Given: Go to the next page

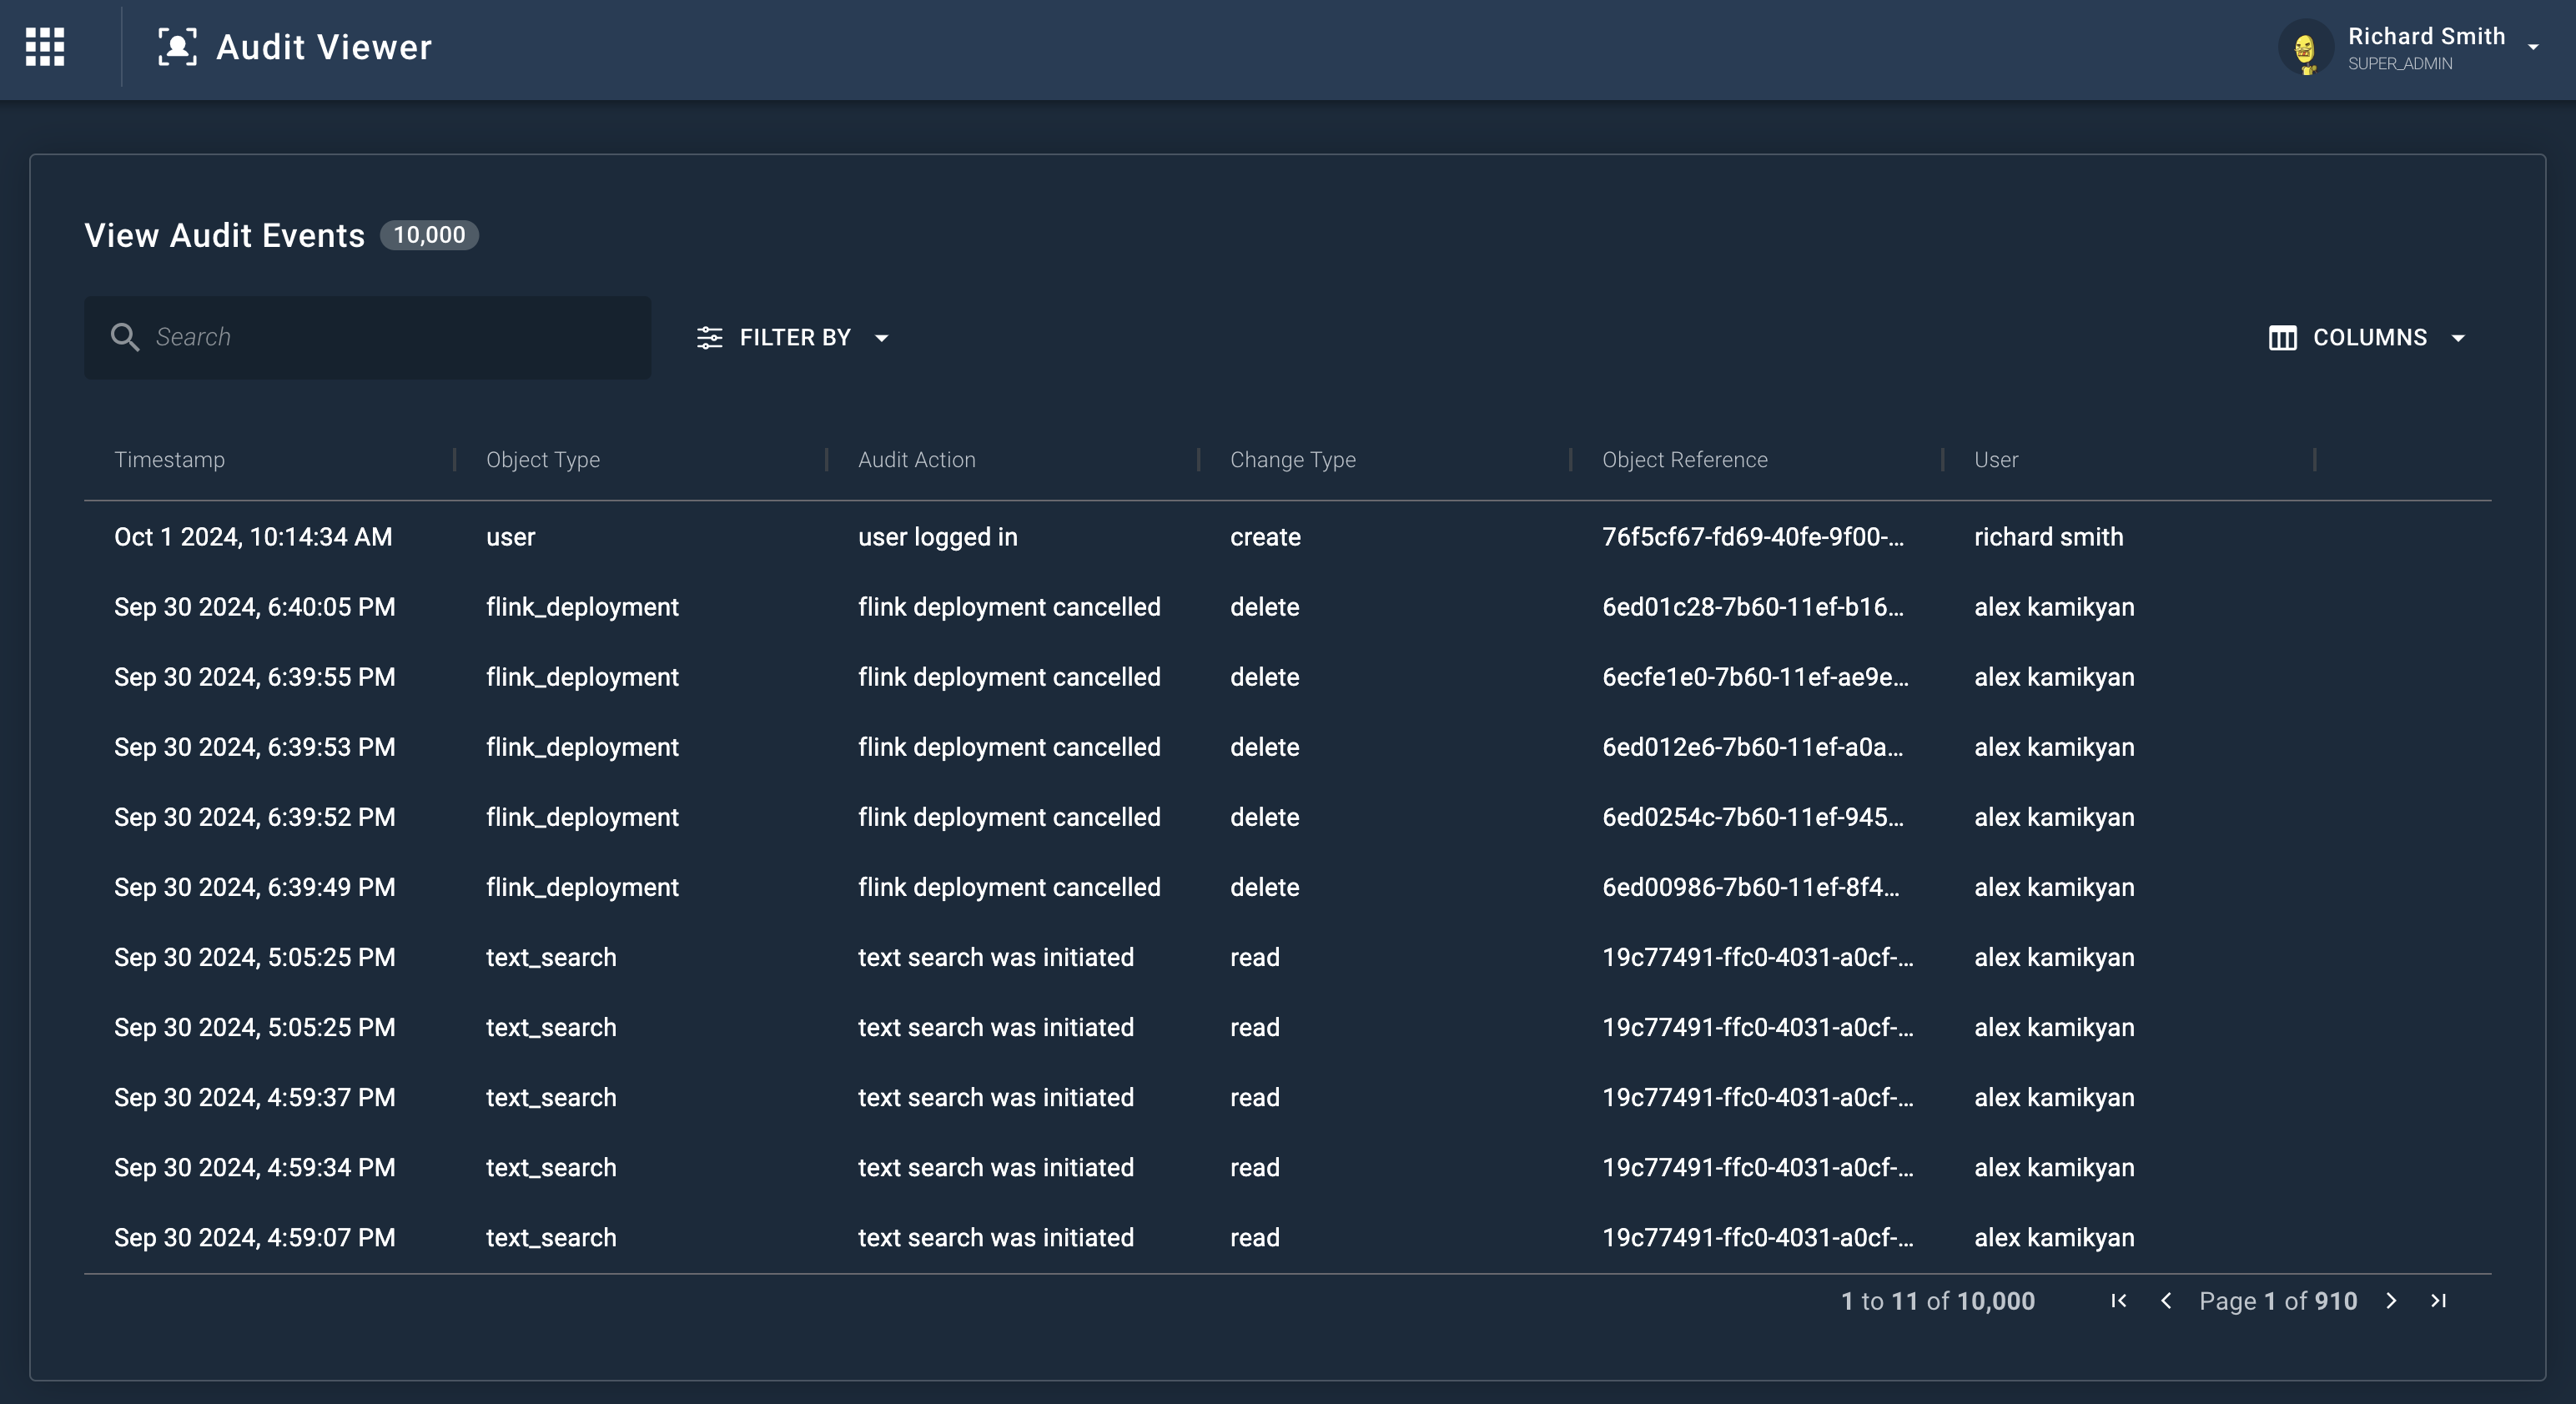Looking at the screenshot, I should [x=2391, y=1301].
